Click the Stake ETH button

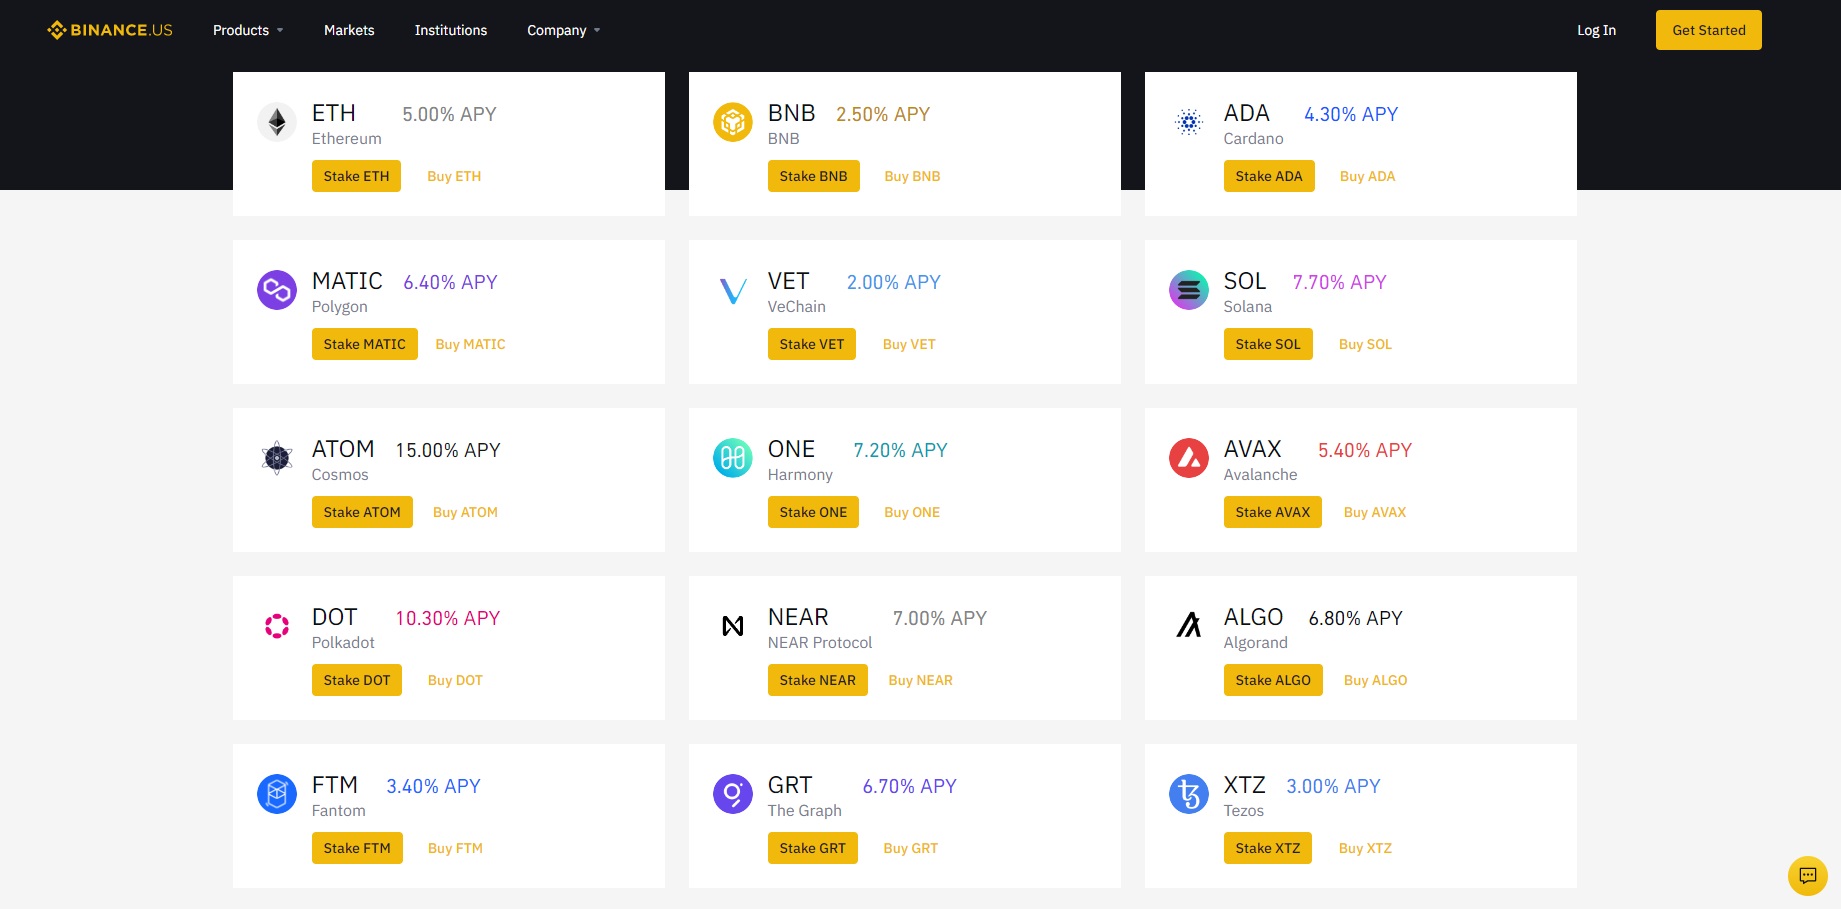pos(356,176)
